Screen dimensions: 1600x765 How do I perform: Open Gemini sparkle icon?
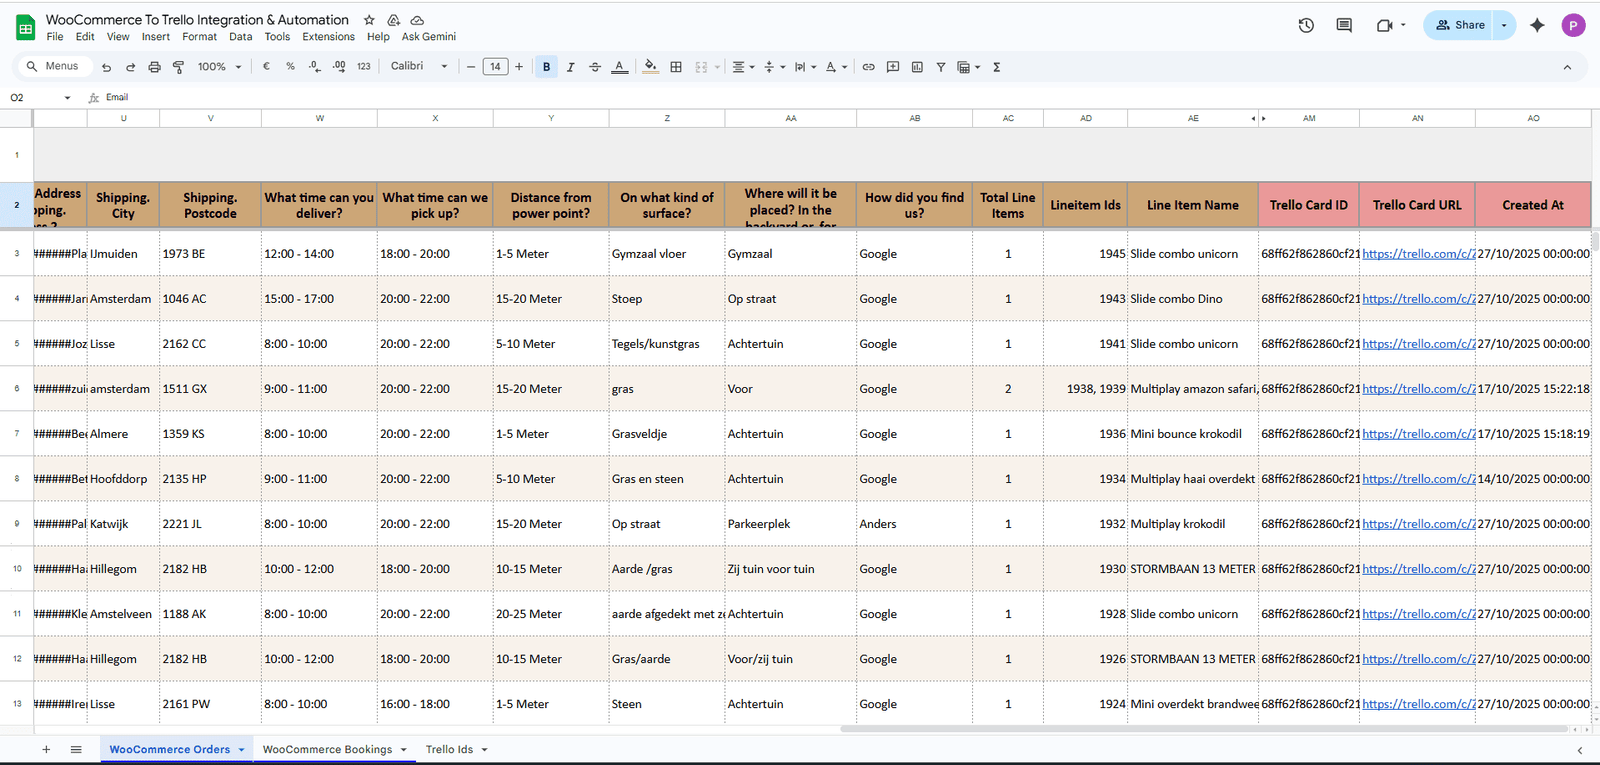pyautogui.click(x=1537, y=25)
